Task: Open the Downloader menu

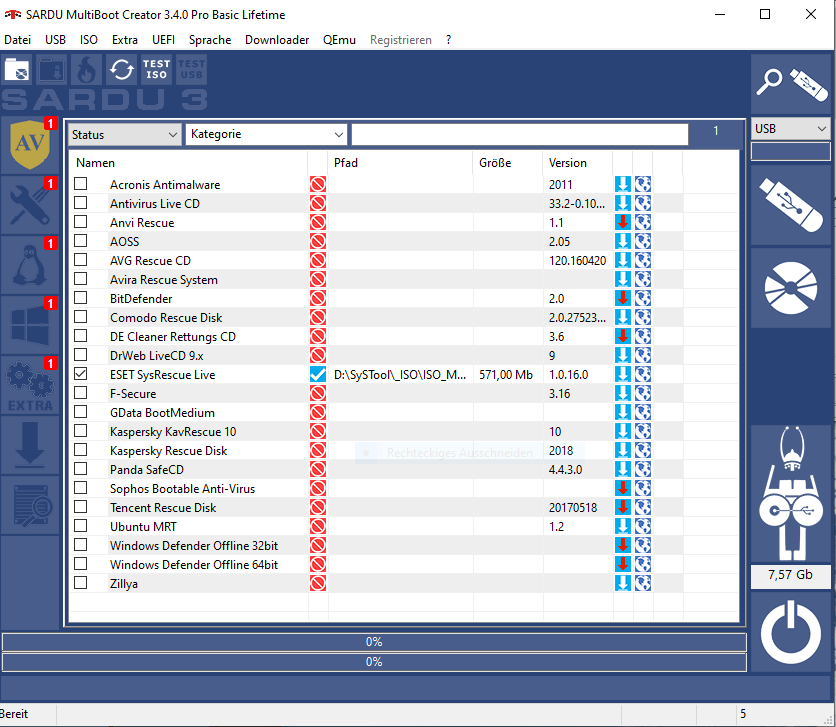Action: coord(277,40)
